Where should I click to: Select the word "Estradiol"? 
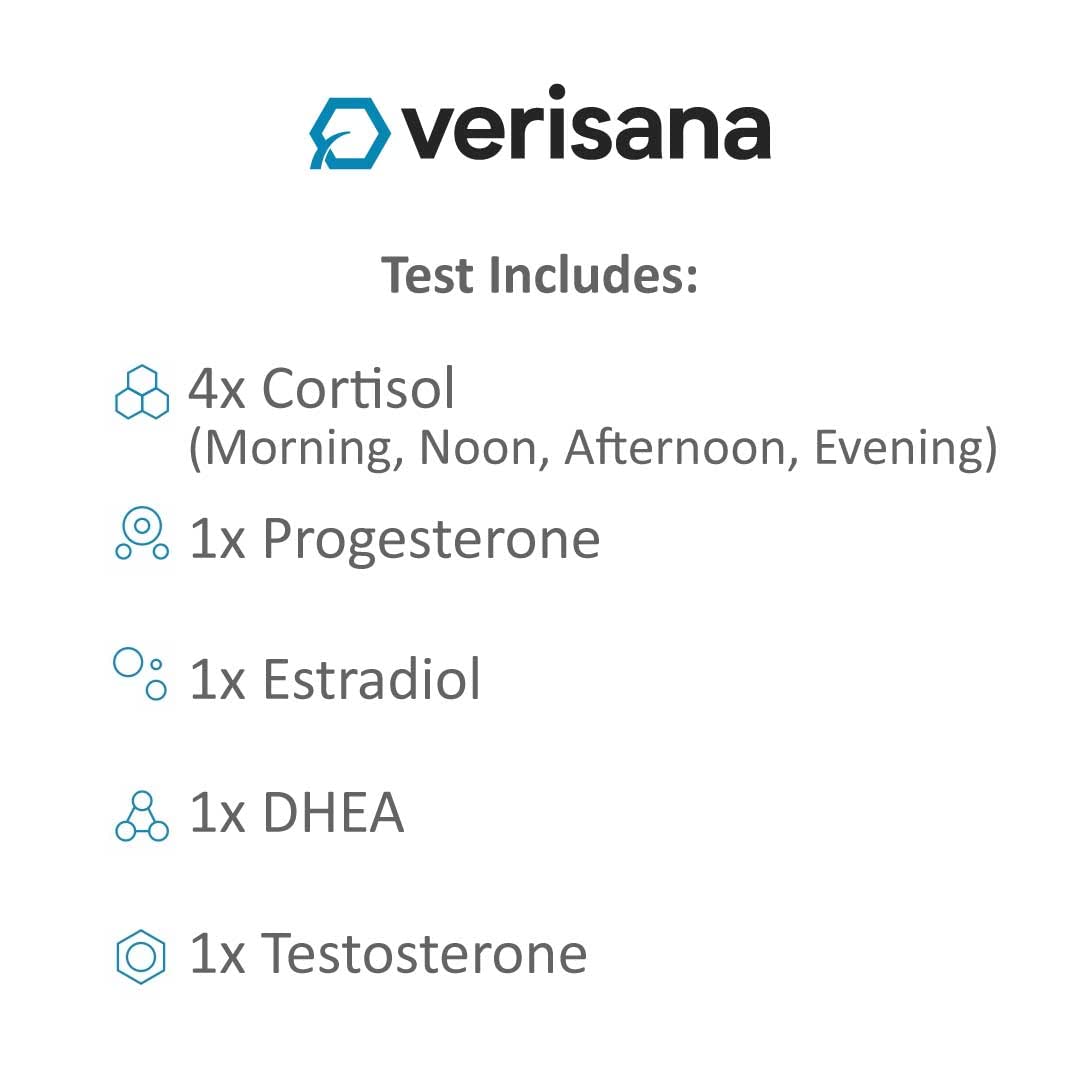click(371, 679)
